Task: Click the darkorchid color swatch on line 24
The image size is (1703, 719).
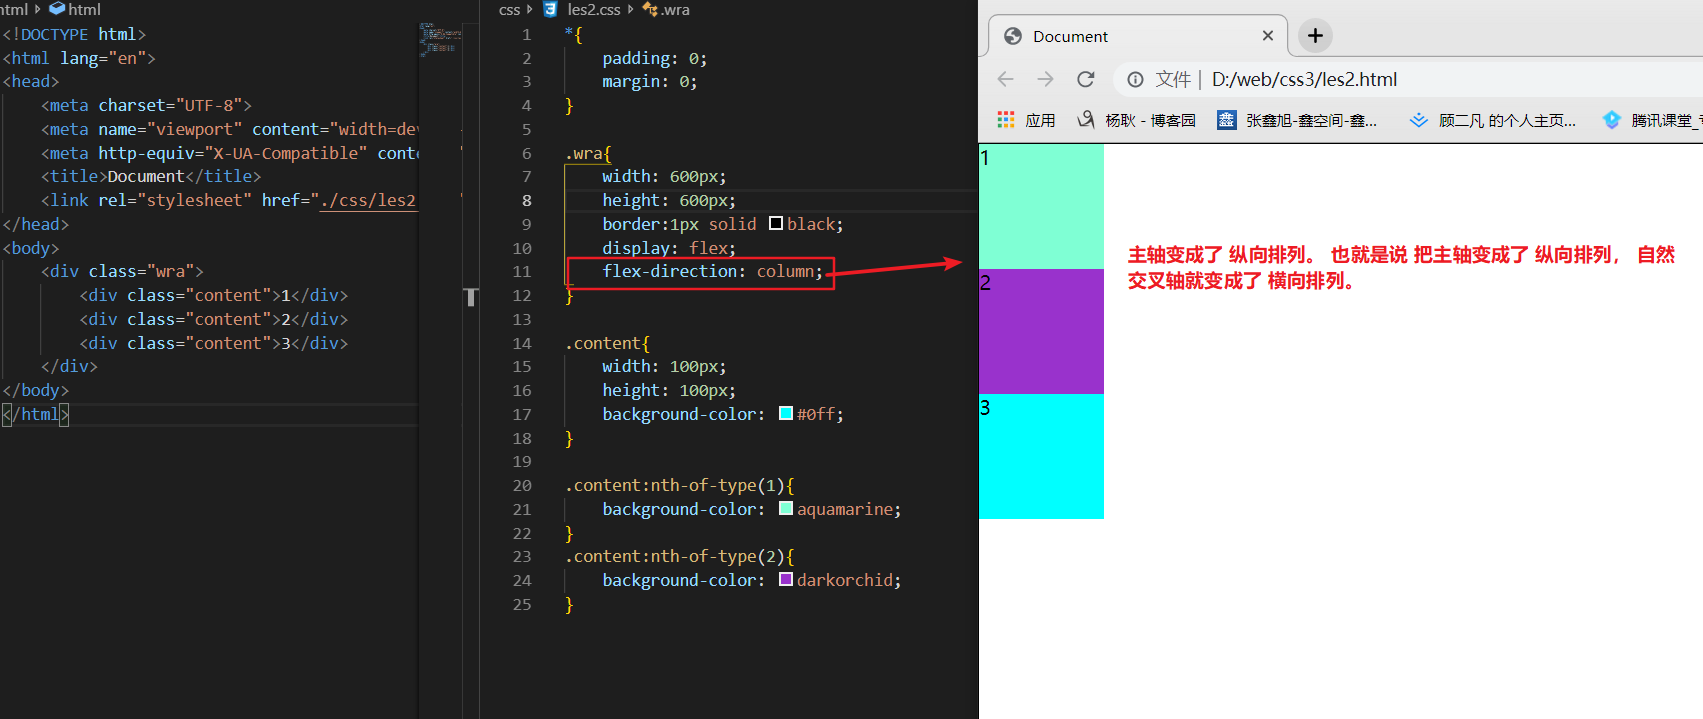Action: (x=786, y=579)
